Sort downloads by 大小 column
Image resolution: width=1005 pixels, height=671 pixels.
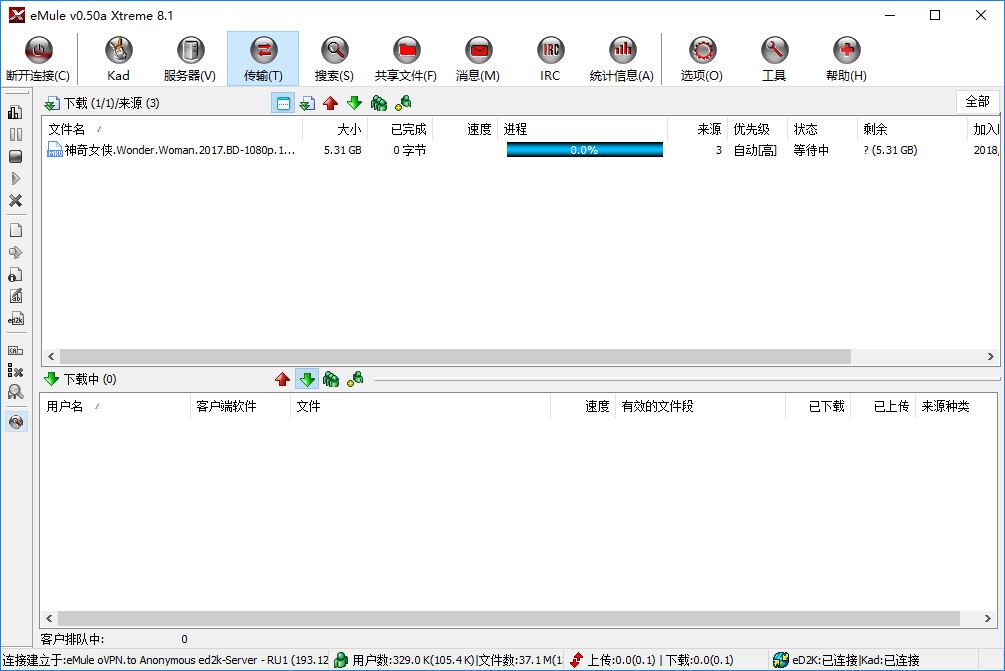tap(335, 129)
